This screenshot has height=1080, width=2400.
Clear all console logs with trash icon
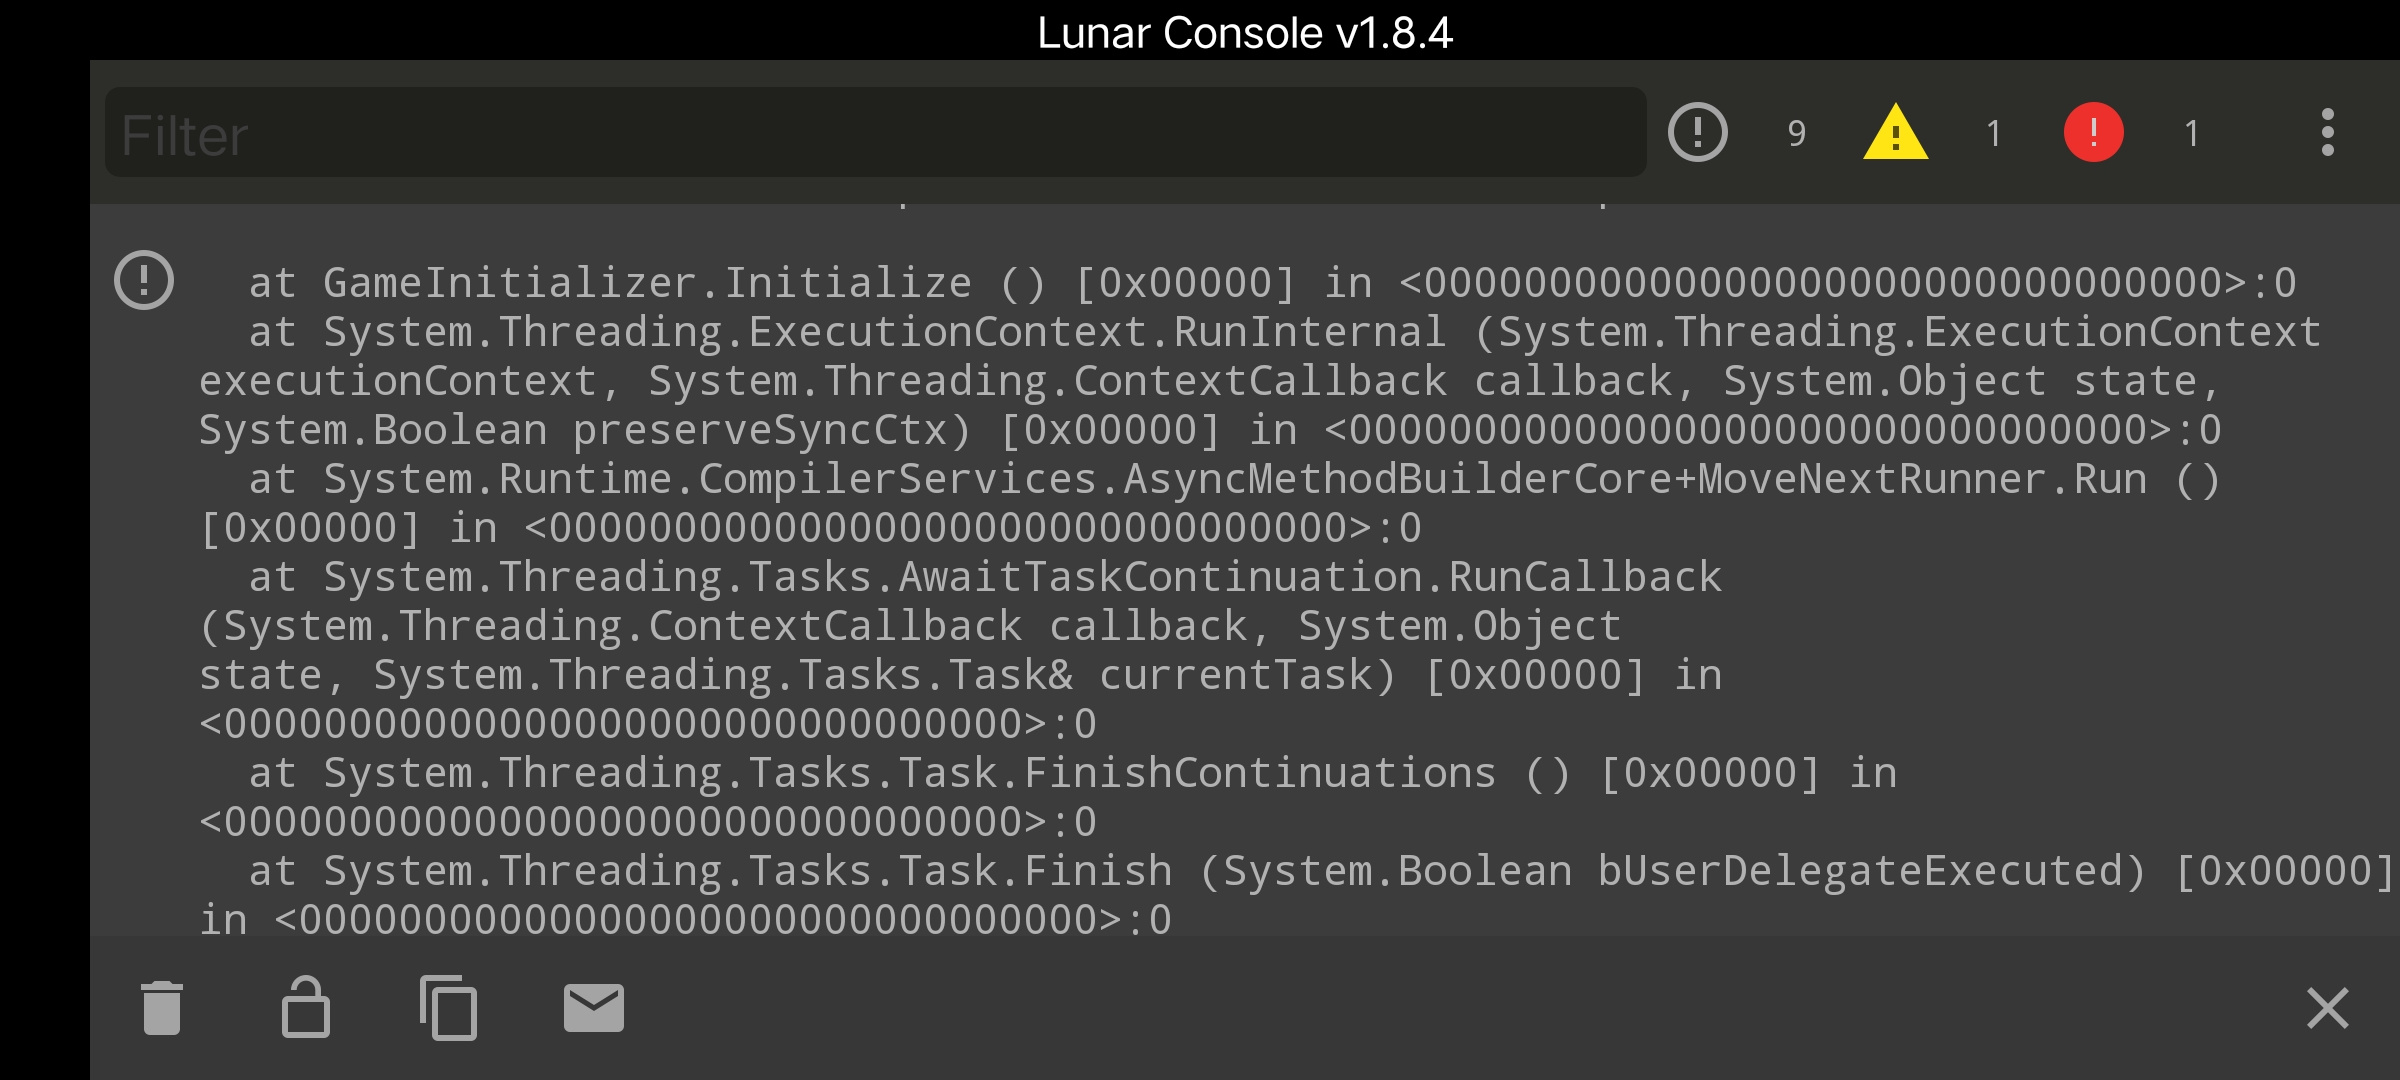pyautogui.click(x=162, y=1007)
